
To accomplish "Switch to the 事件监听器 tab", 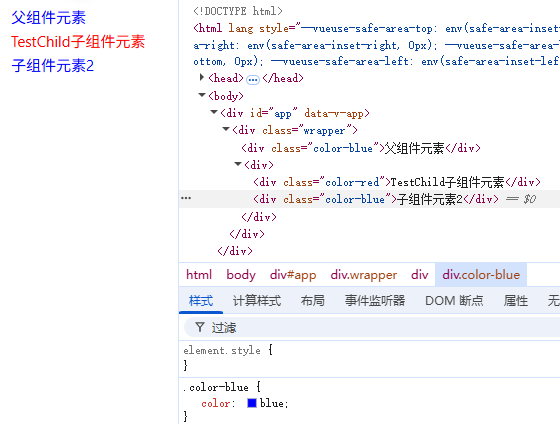I will 375,300.
